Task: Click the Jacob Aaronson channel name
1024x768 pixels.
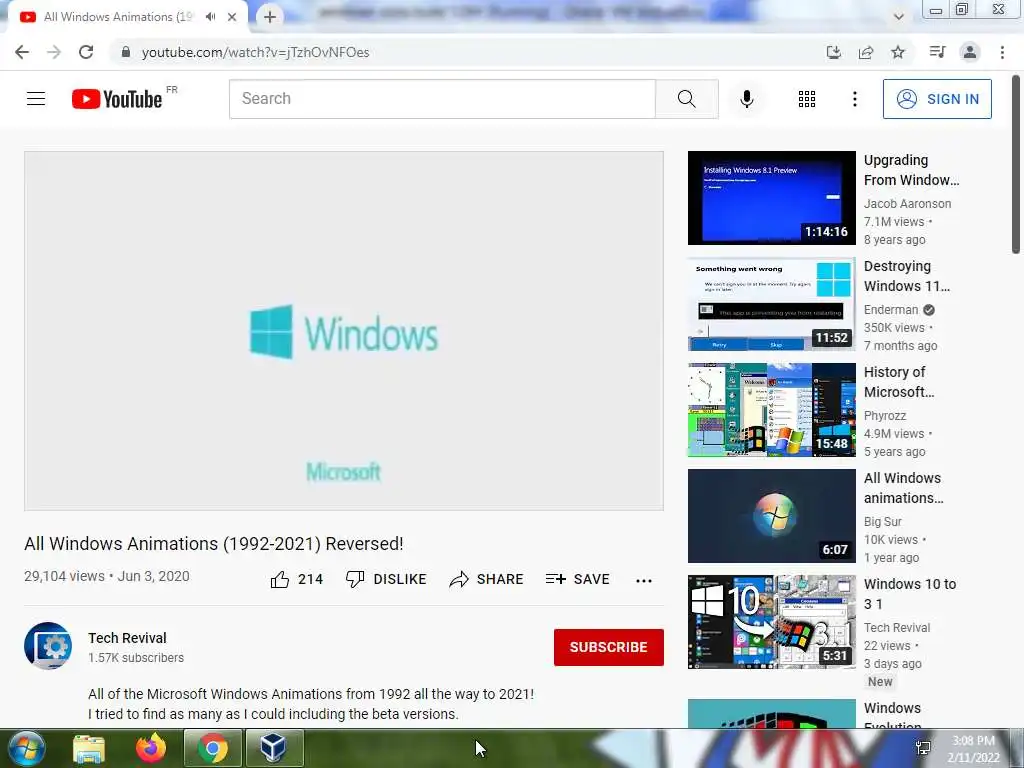Action: 908,204
